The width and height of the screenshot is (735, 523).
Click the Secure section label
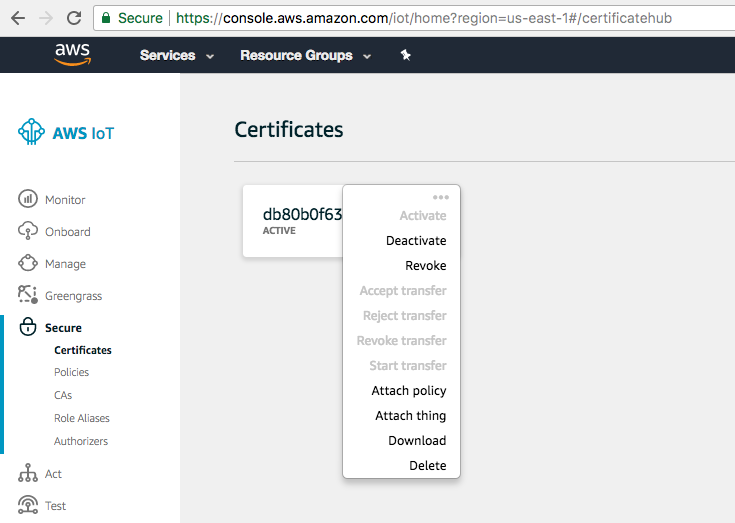click(x=63, y=328)
